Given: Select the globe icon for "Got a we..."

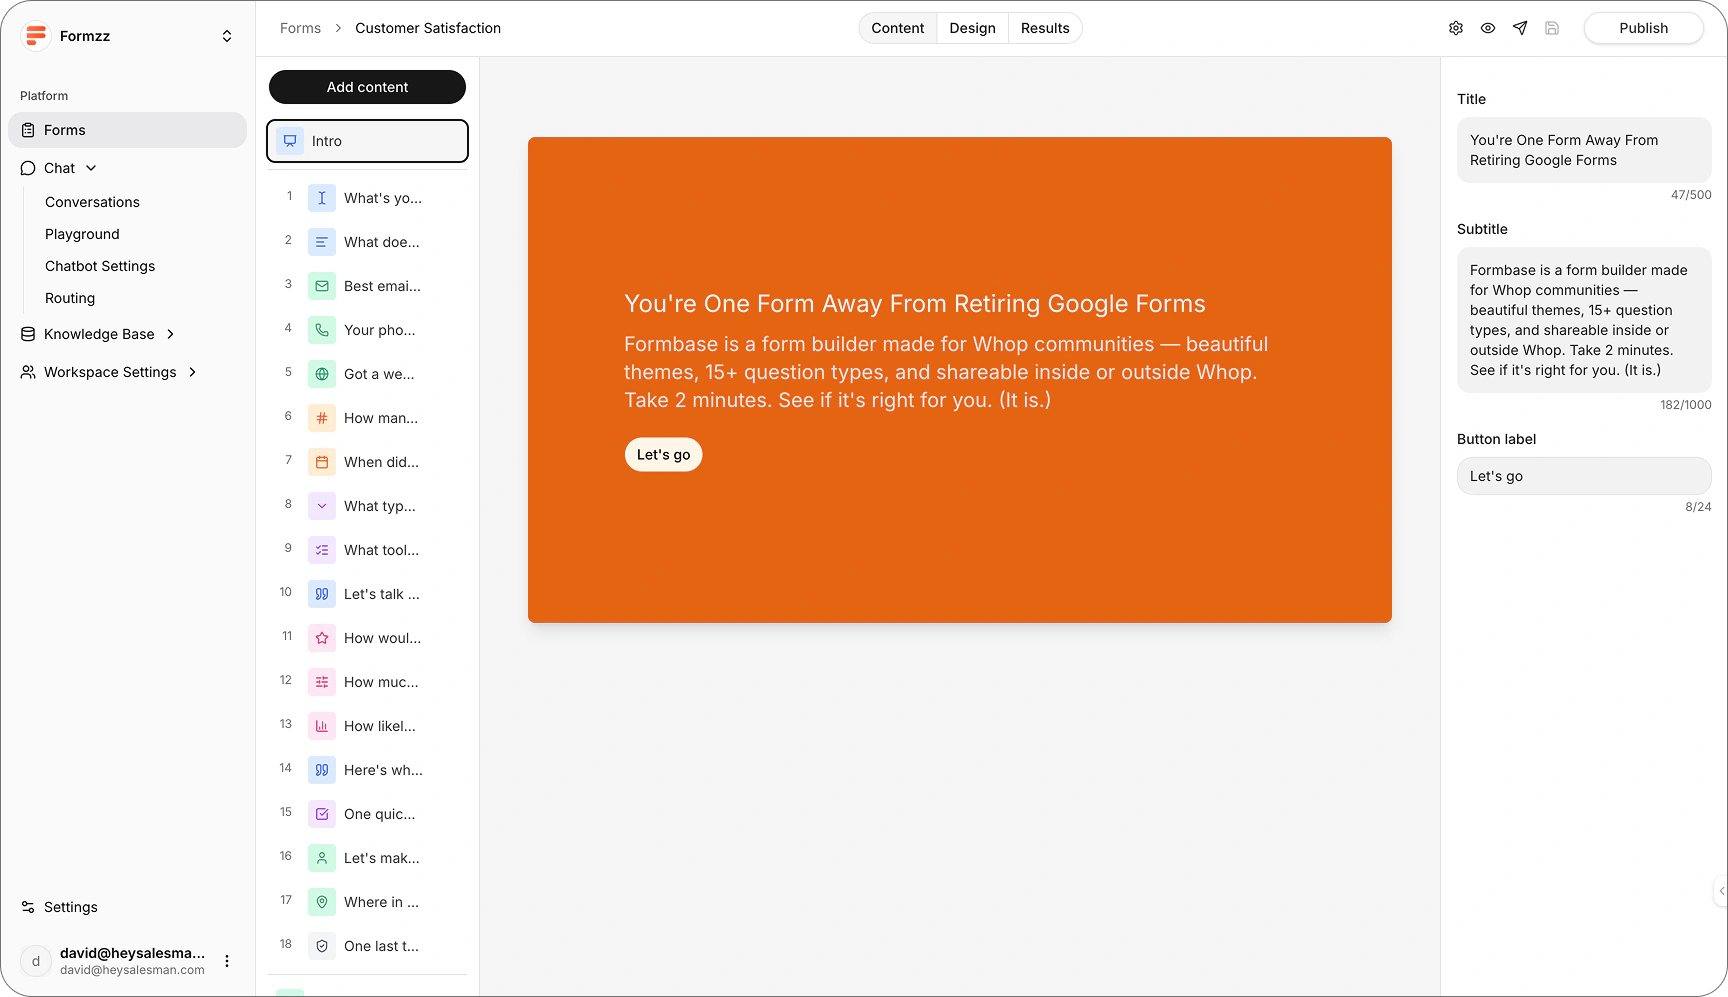Looking at the screenshot, I should tap(321, 373).
